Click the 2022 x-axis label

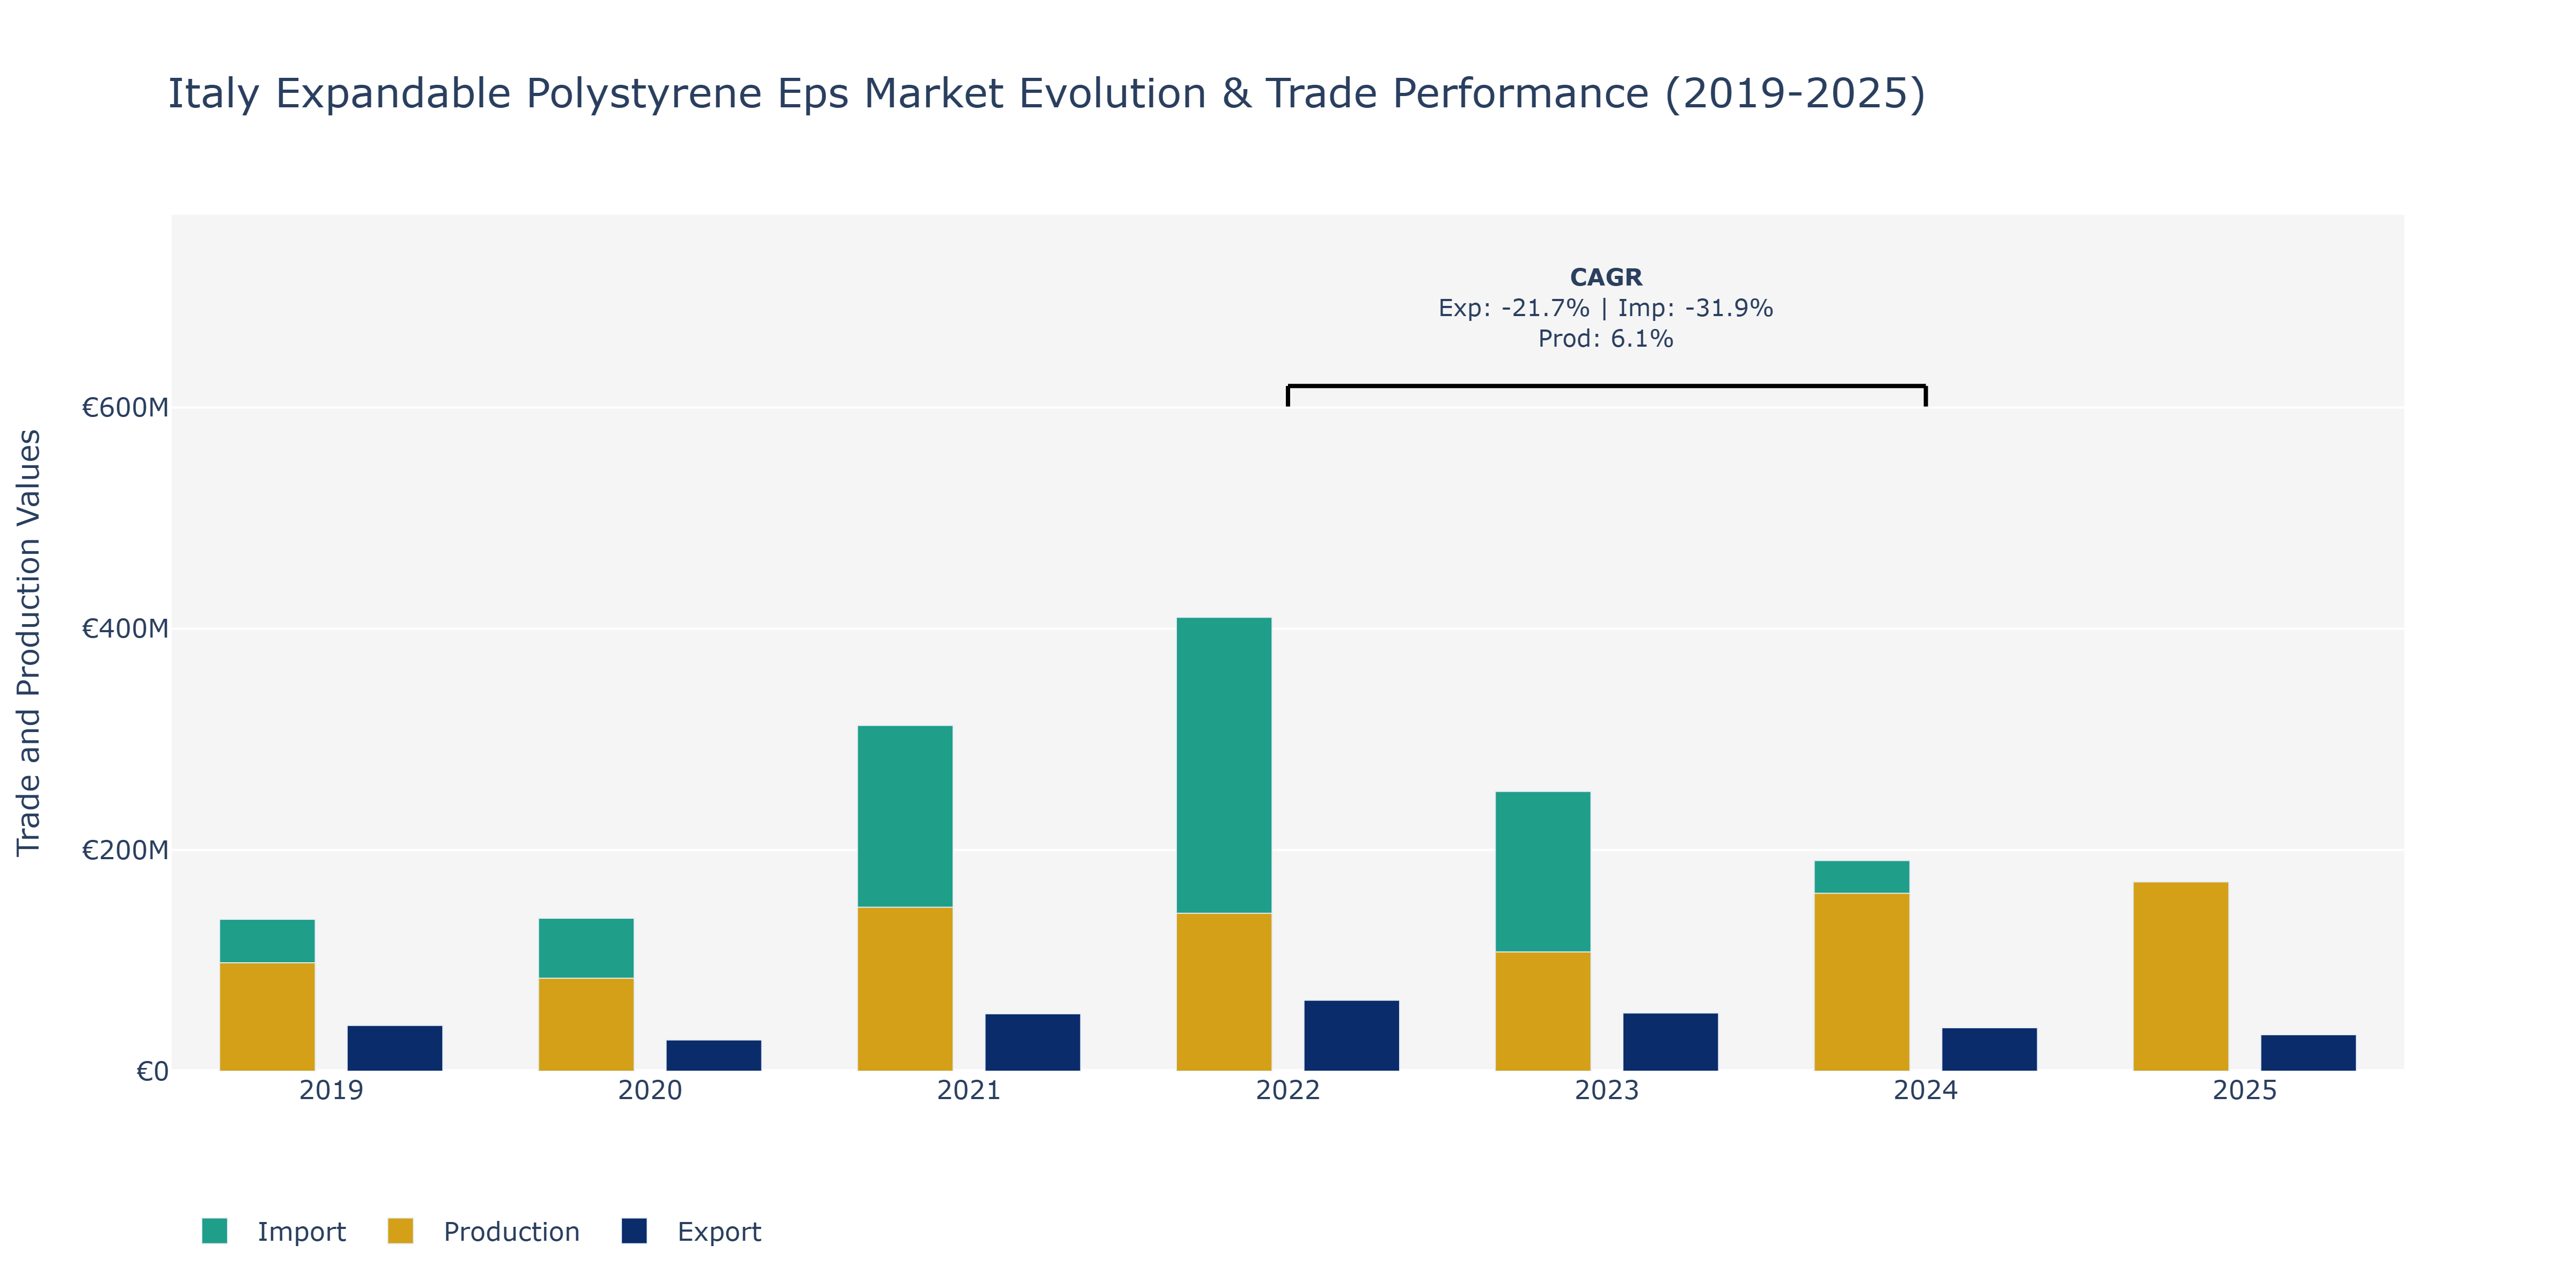click(1288, 1090)
